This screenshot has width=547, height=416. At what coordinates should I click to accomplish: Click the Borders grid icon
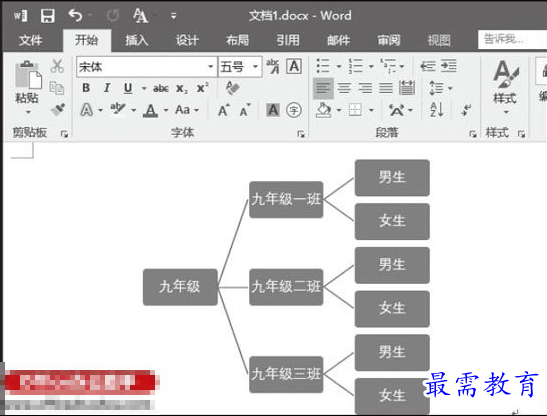pos(355,110)
